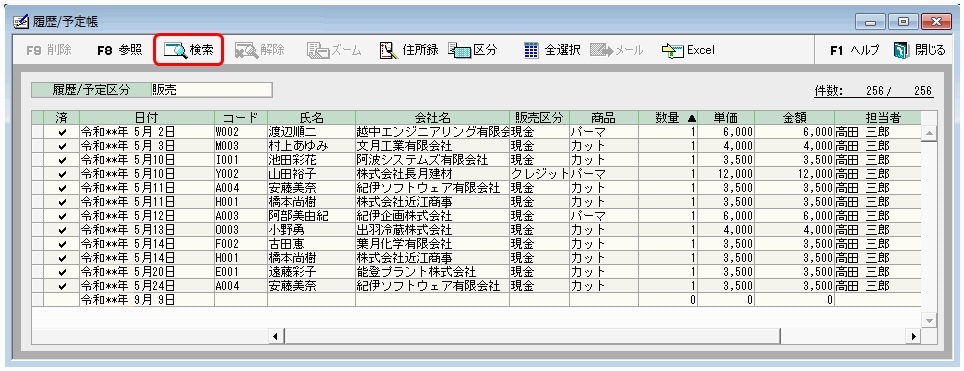This screenshot has height=371, width=964.
Task: Click the 会社名 column header
Action: point(432,118)
